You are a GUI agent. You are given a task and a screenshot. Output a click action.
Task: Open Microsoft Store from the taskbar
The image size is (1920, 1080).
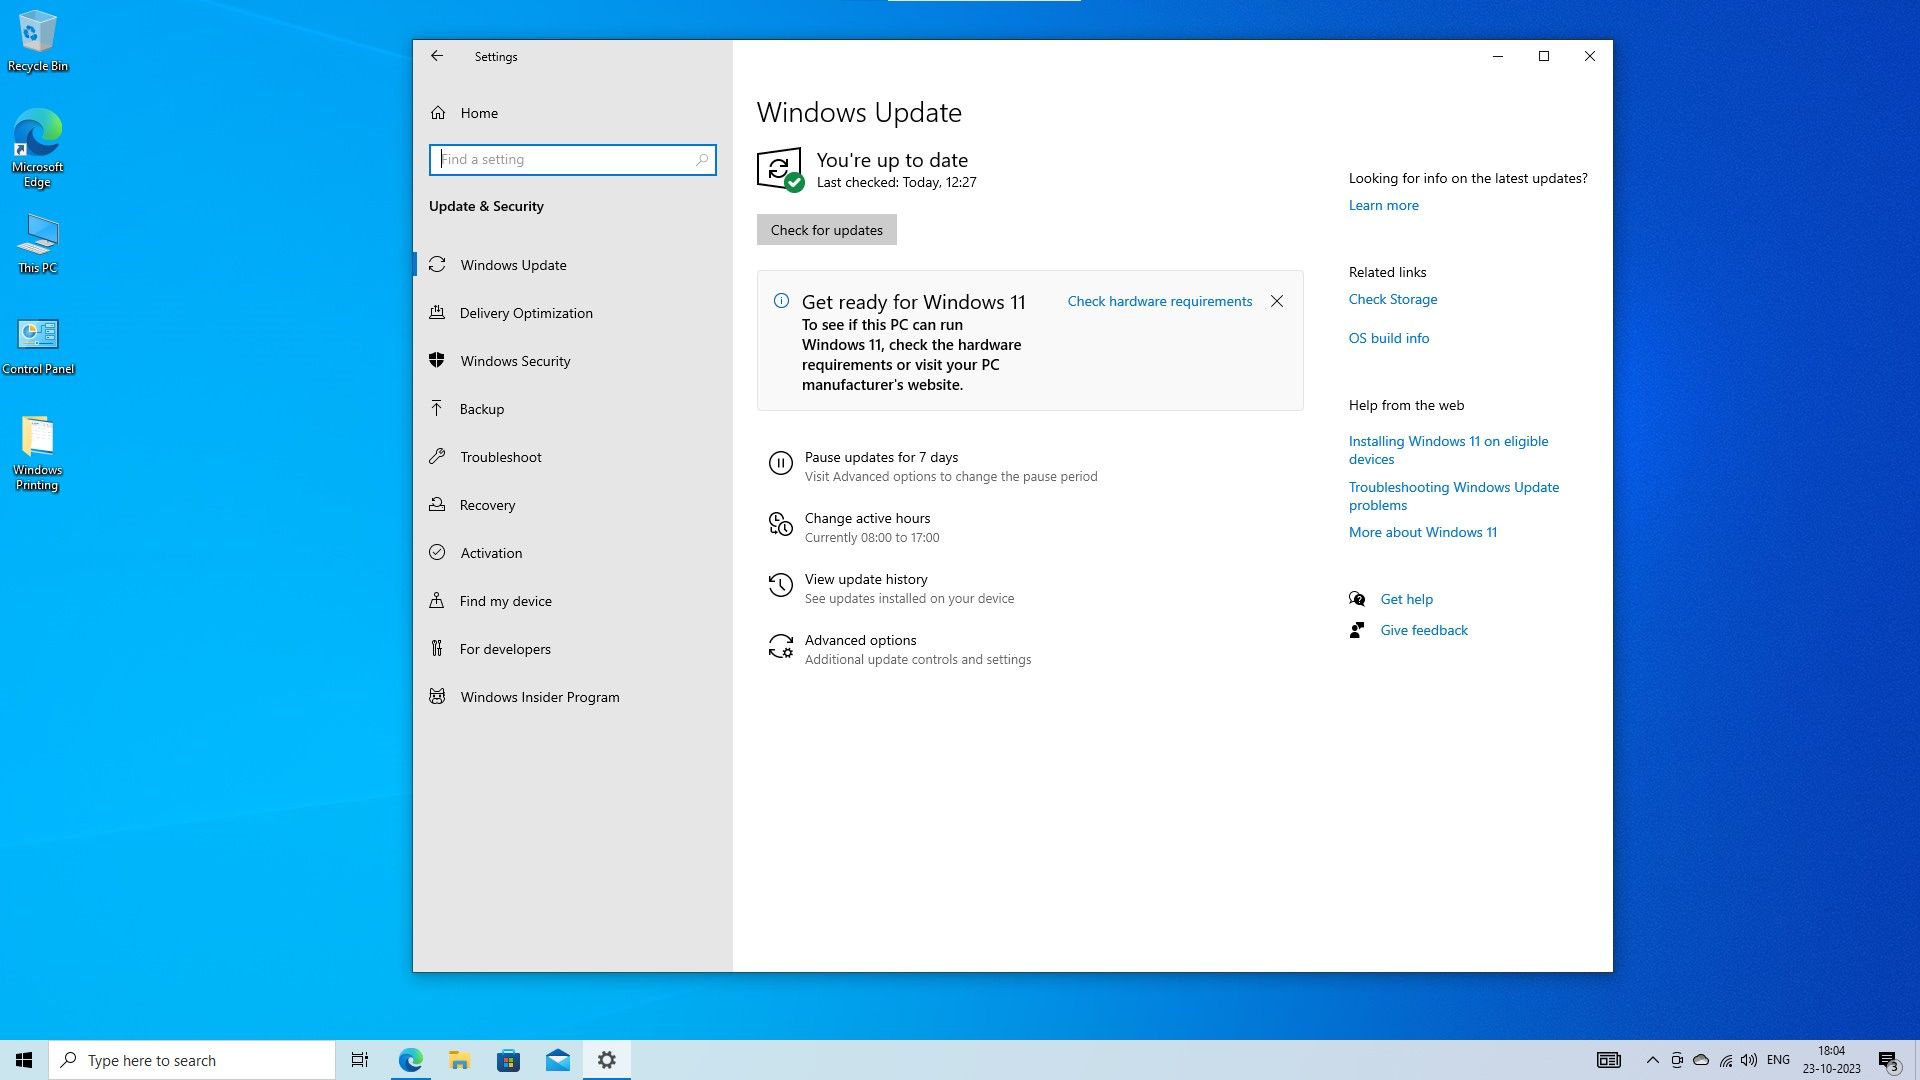click(508, 1060)
